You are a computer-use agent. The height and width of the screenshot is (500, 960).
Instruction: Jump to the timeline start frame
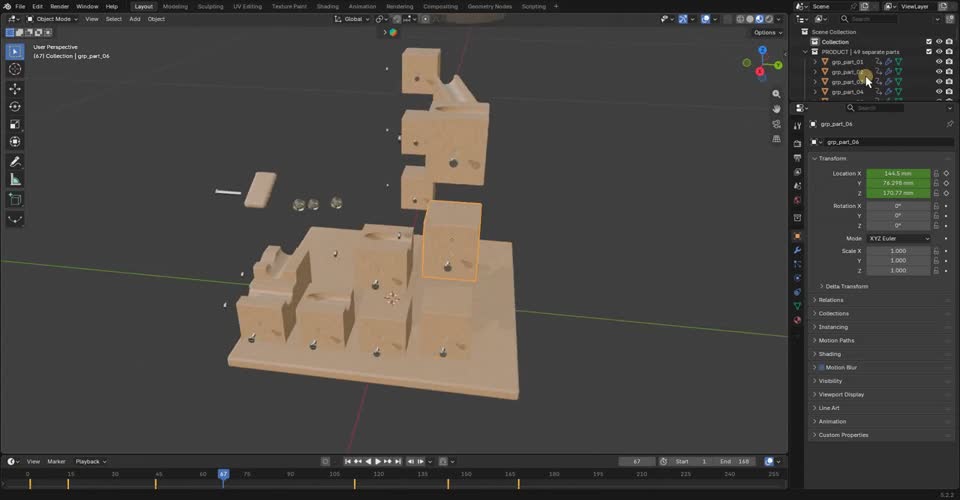click(348, 461)
